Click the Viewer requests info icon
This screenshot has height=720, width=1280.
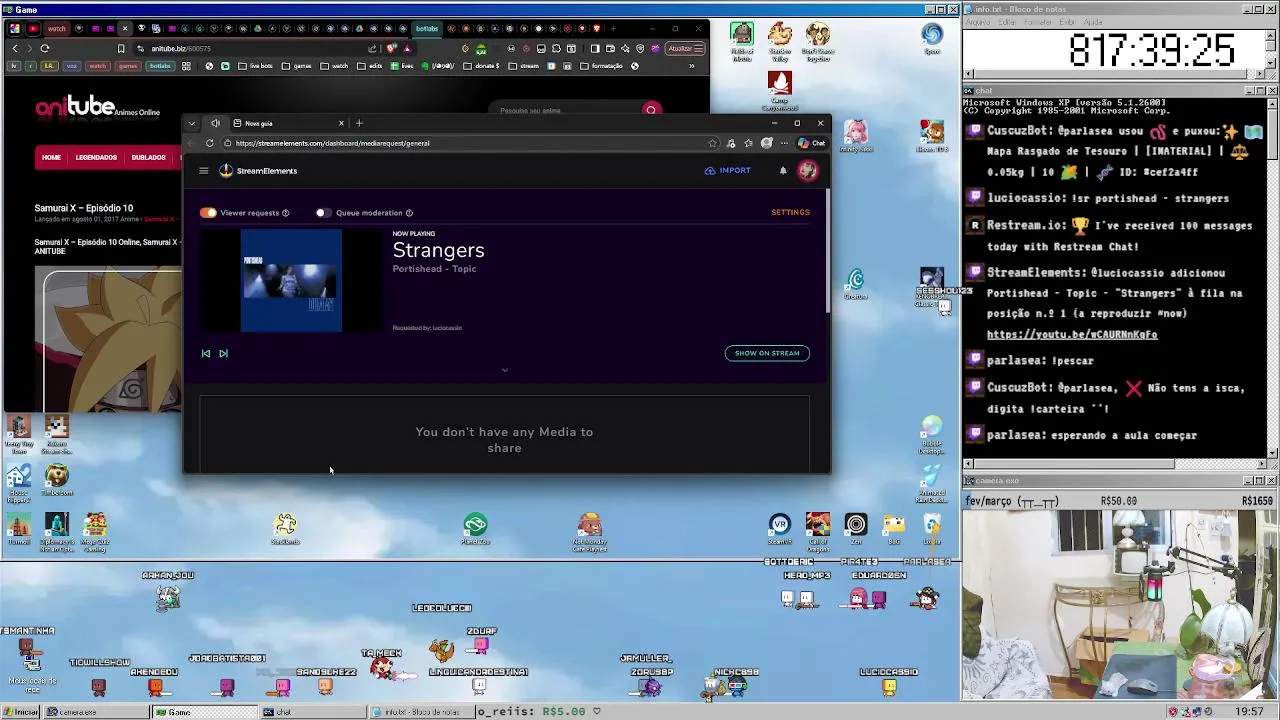pyautogui.click(x=285, y=213)
